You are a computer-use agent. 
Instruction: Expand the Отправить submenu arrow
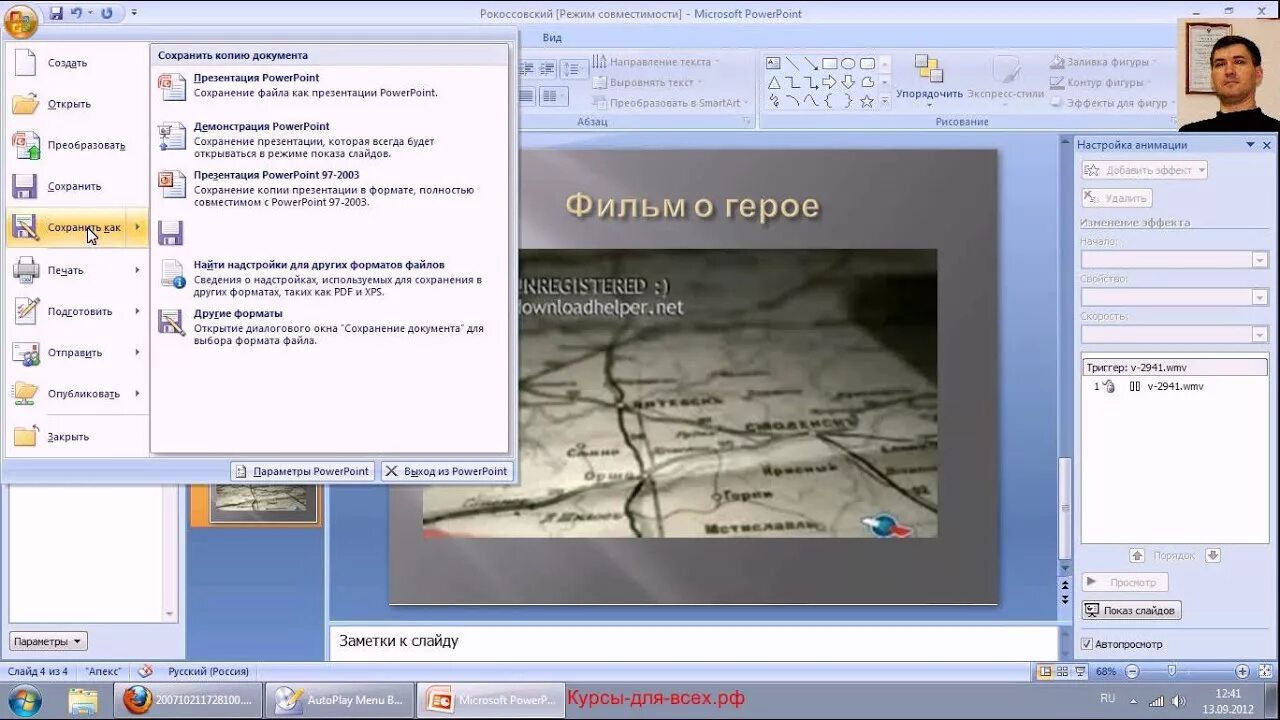(137, 352)
